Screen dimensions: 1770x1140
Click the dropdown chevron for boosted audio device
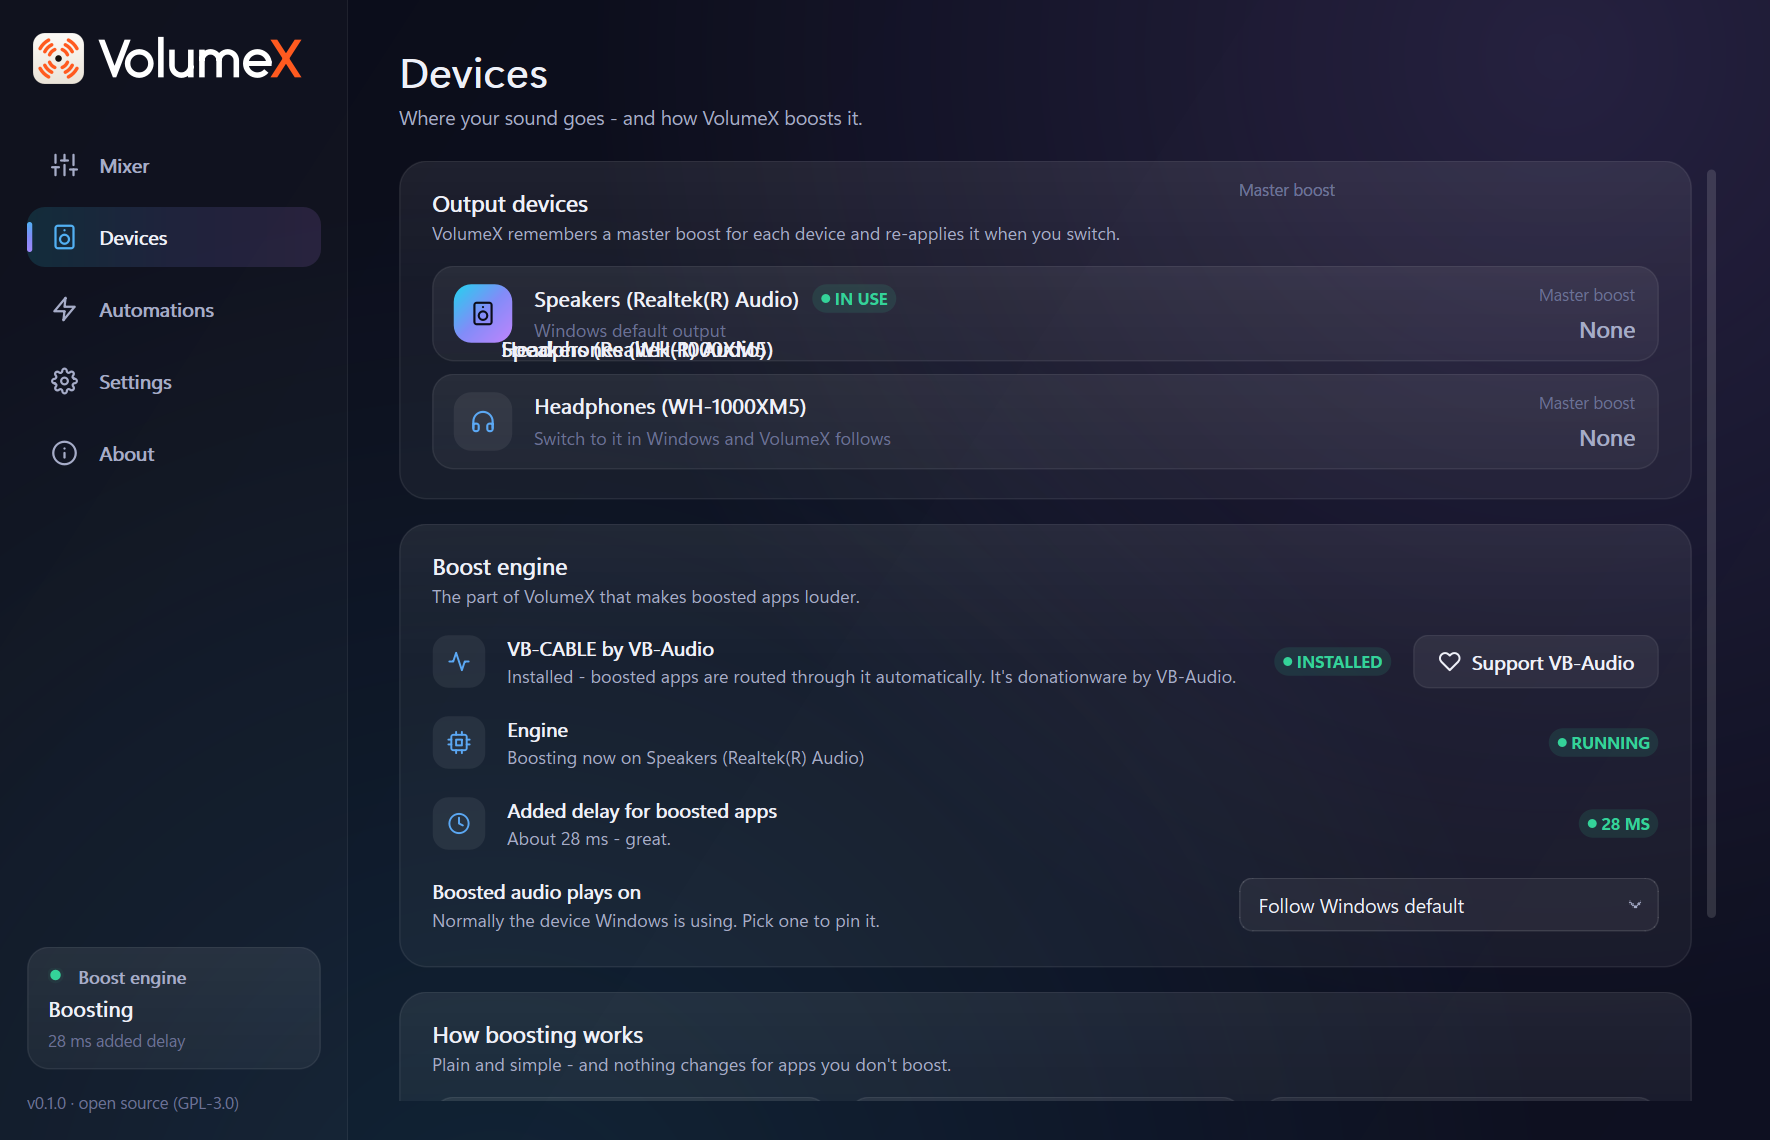click(1634, 905)
